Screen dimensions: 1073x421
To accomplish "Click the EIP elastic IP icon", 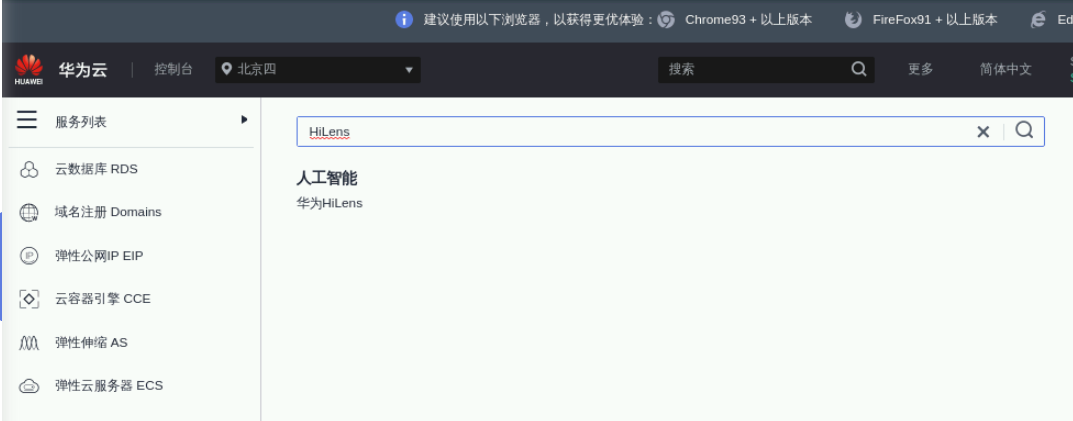I will (x=29, y=256).
